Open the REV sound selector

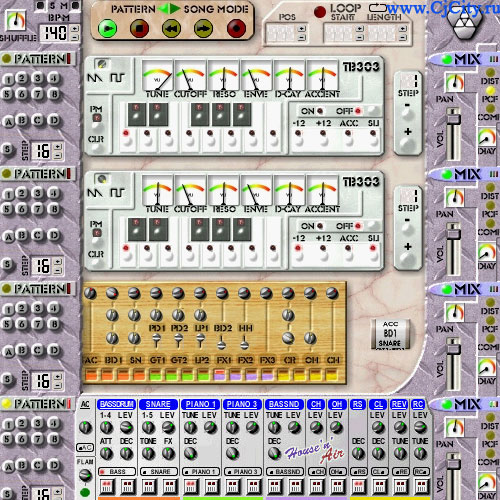(399, 404)
